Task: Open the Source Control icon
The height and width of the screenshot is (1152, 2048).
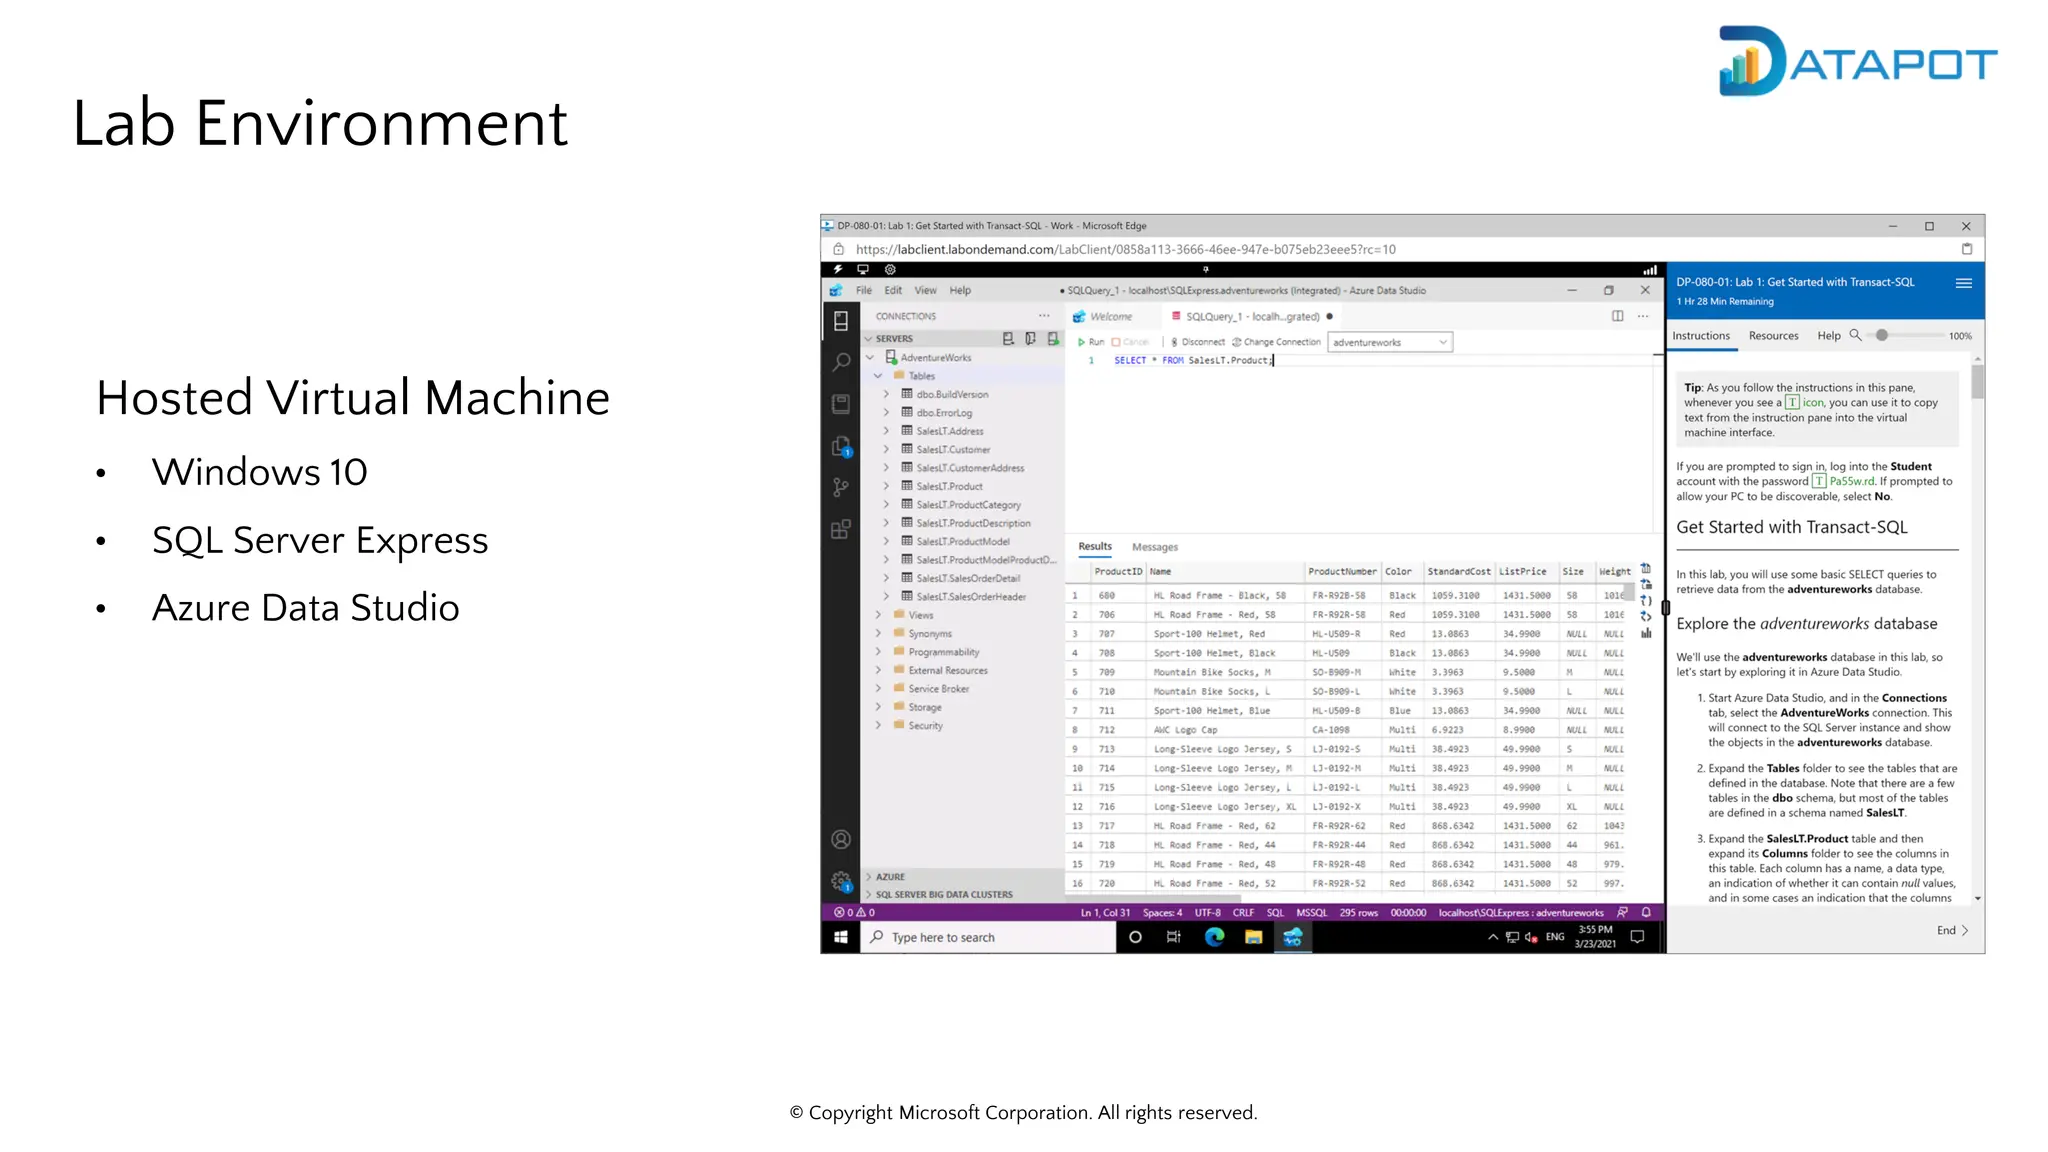Action: click(x=840, y=487)
